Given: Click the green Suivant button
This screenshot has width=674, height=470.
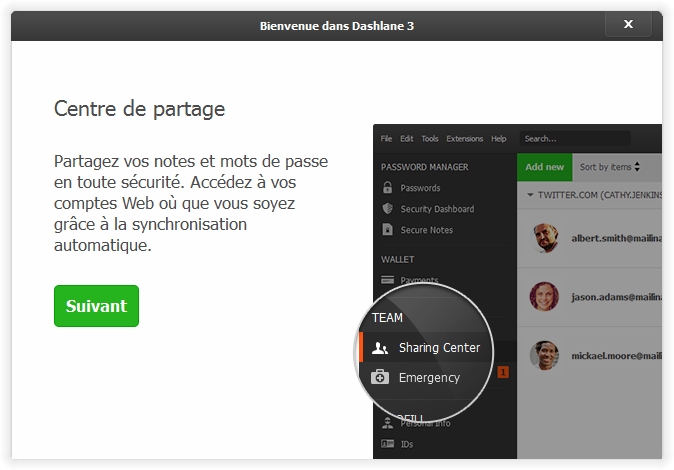Looking at the screenshot, I should 96,306.
